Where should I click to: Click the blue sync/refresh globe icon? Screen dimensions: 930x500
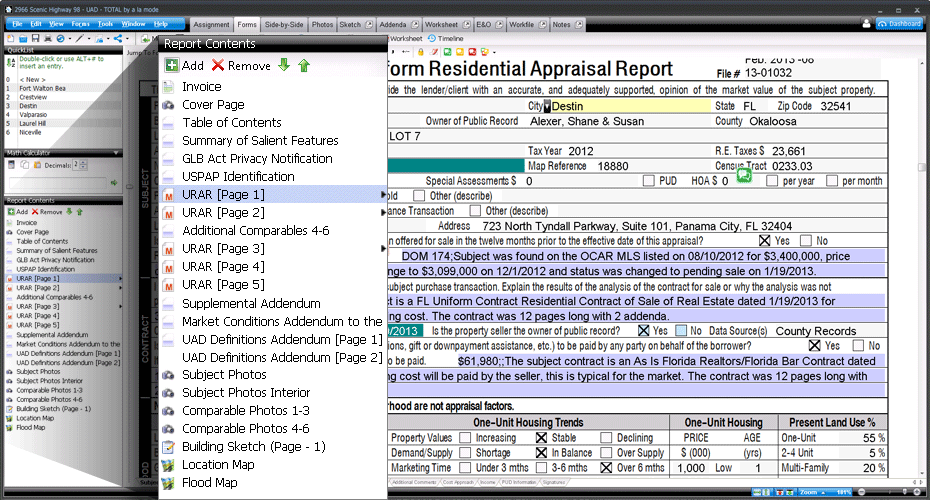tap(60, 39)
